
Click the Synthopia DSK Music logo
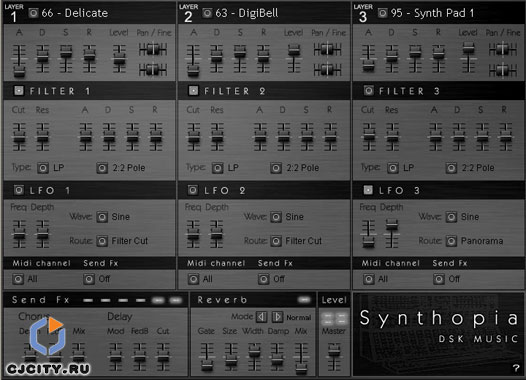pyautogui.click(x=439, y=327)
